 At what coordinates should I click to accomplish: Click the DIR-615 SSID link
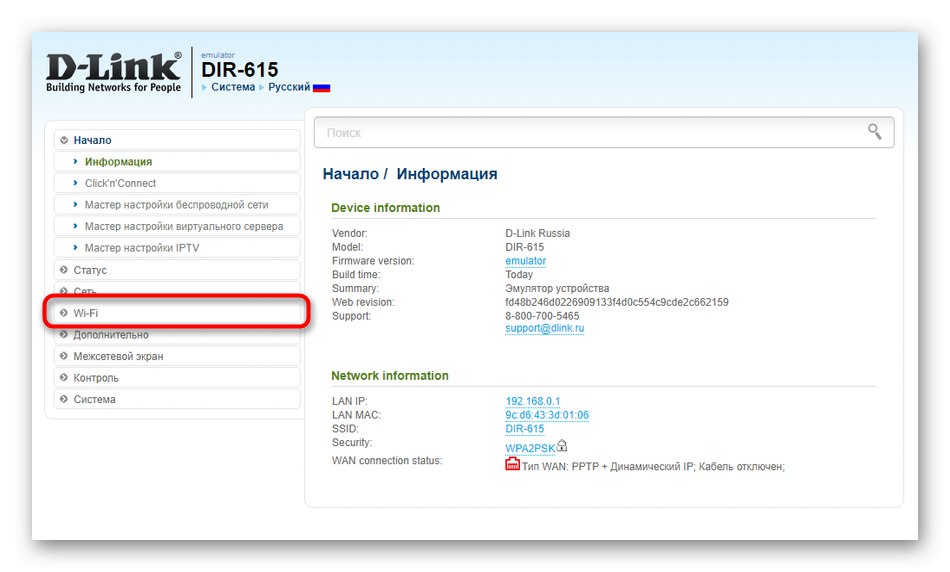[525, 428]
